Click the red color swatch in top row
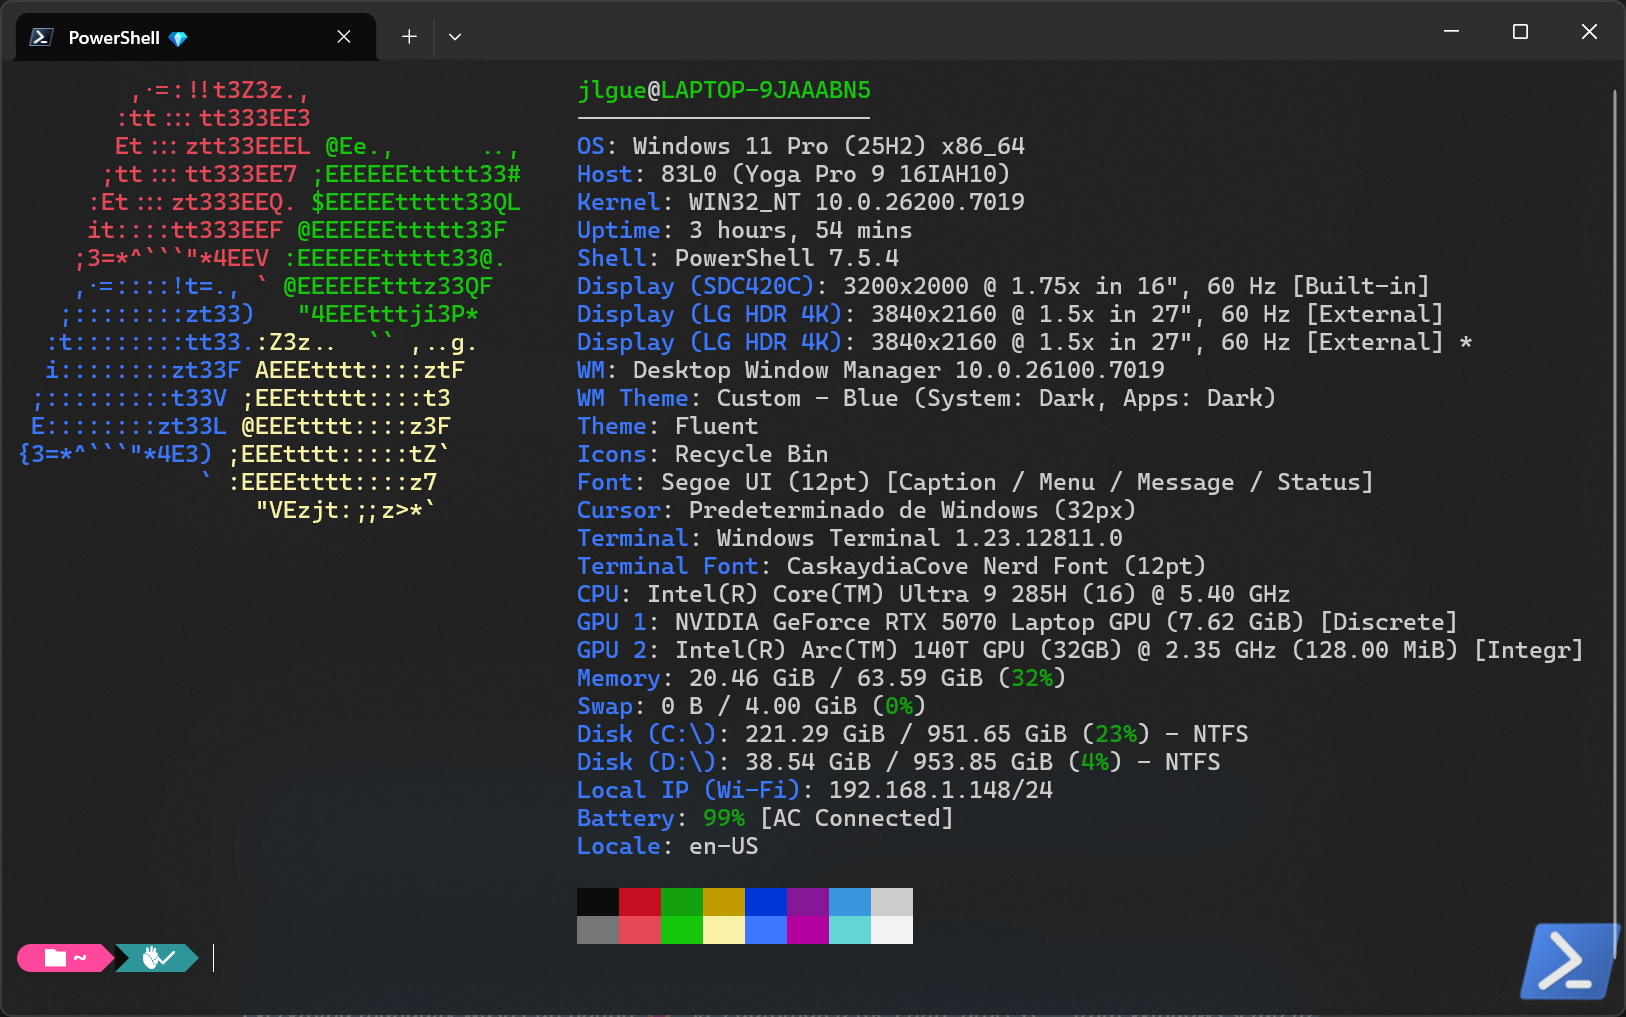This screenshot has height=1017, width=1626. [x=639, y=902]
